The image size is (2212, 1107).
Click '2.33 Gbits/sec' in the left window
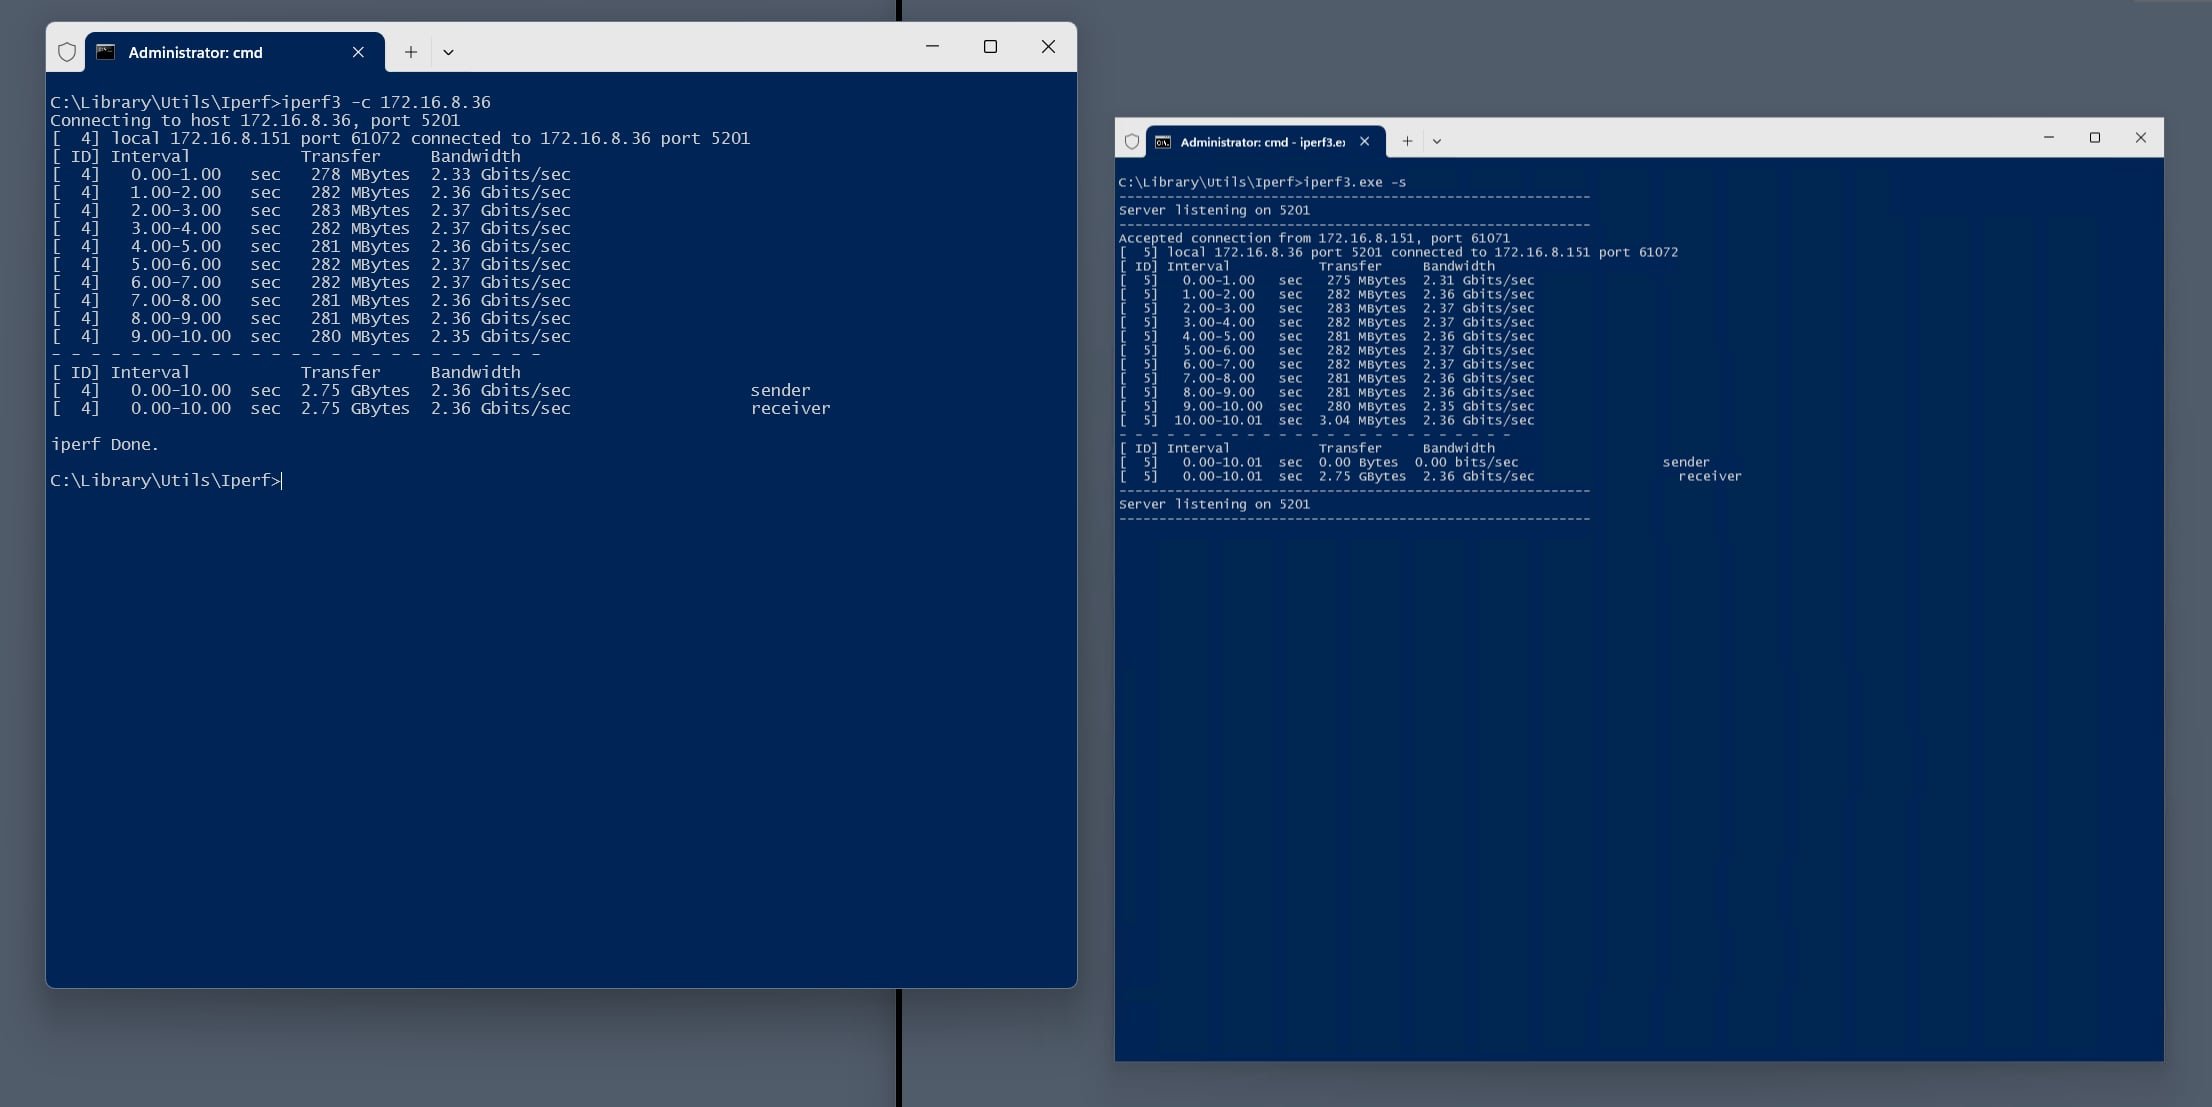click(x=500, y=174)
